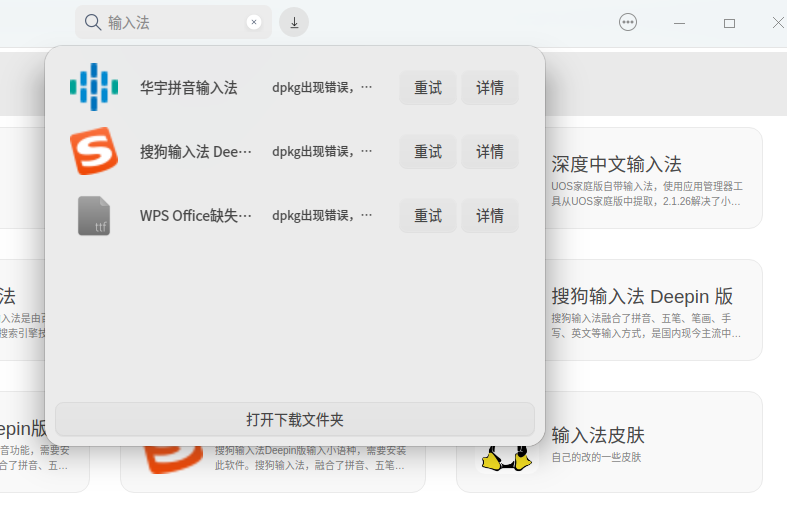The image size is (787, 521).
Task: Maximize the app store window
Action: click(x=729, y=23)
